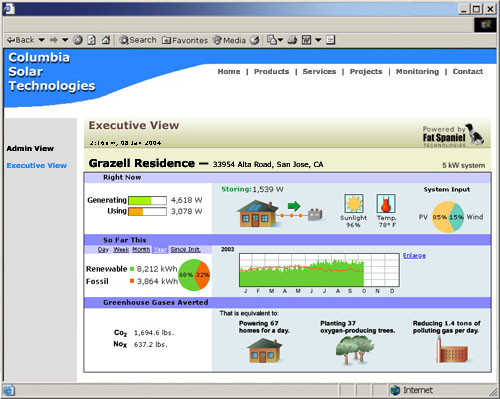Open the Favorites toolbar button

(185, 40)
